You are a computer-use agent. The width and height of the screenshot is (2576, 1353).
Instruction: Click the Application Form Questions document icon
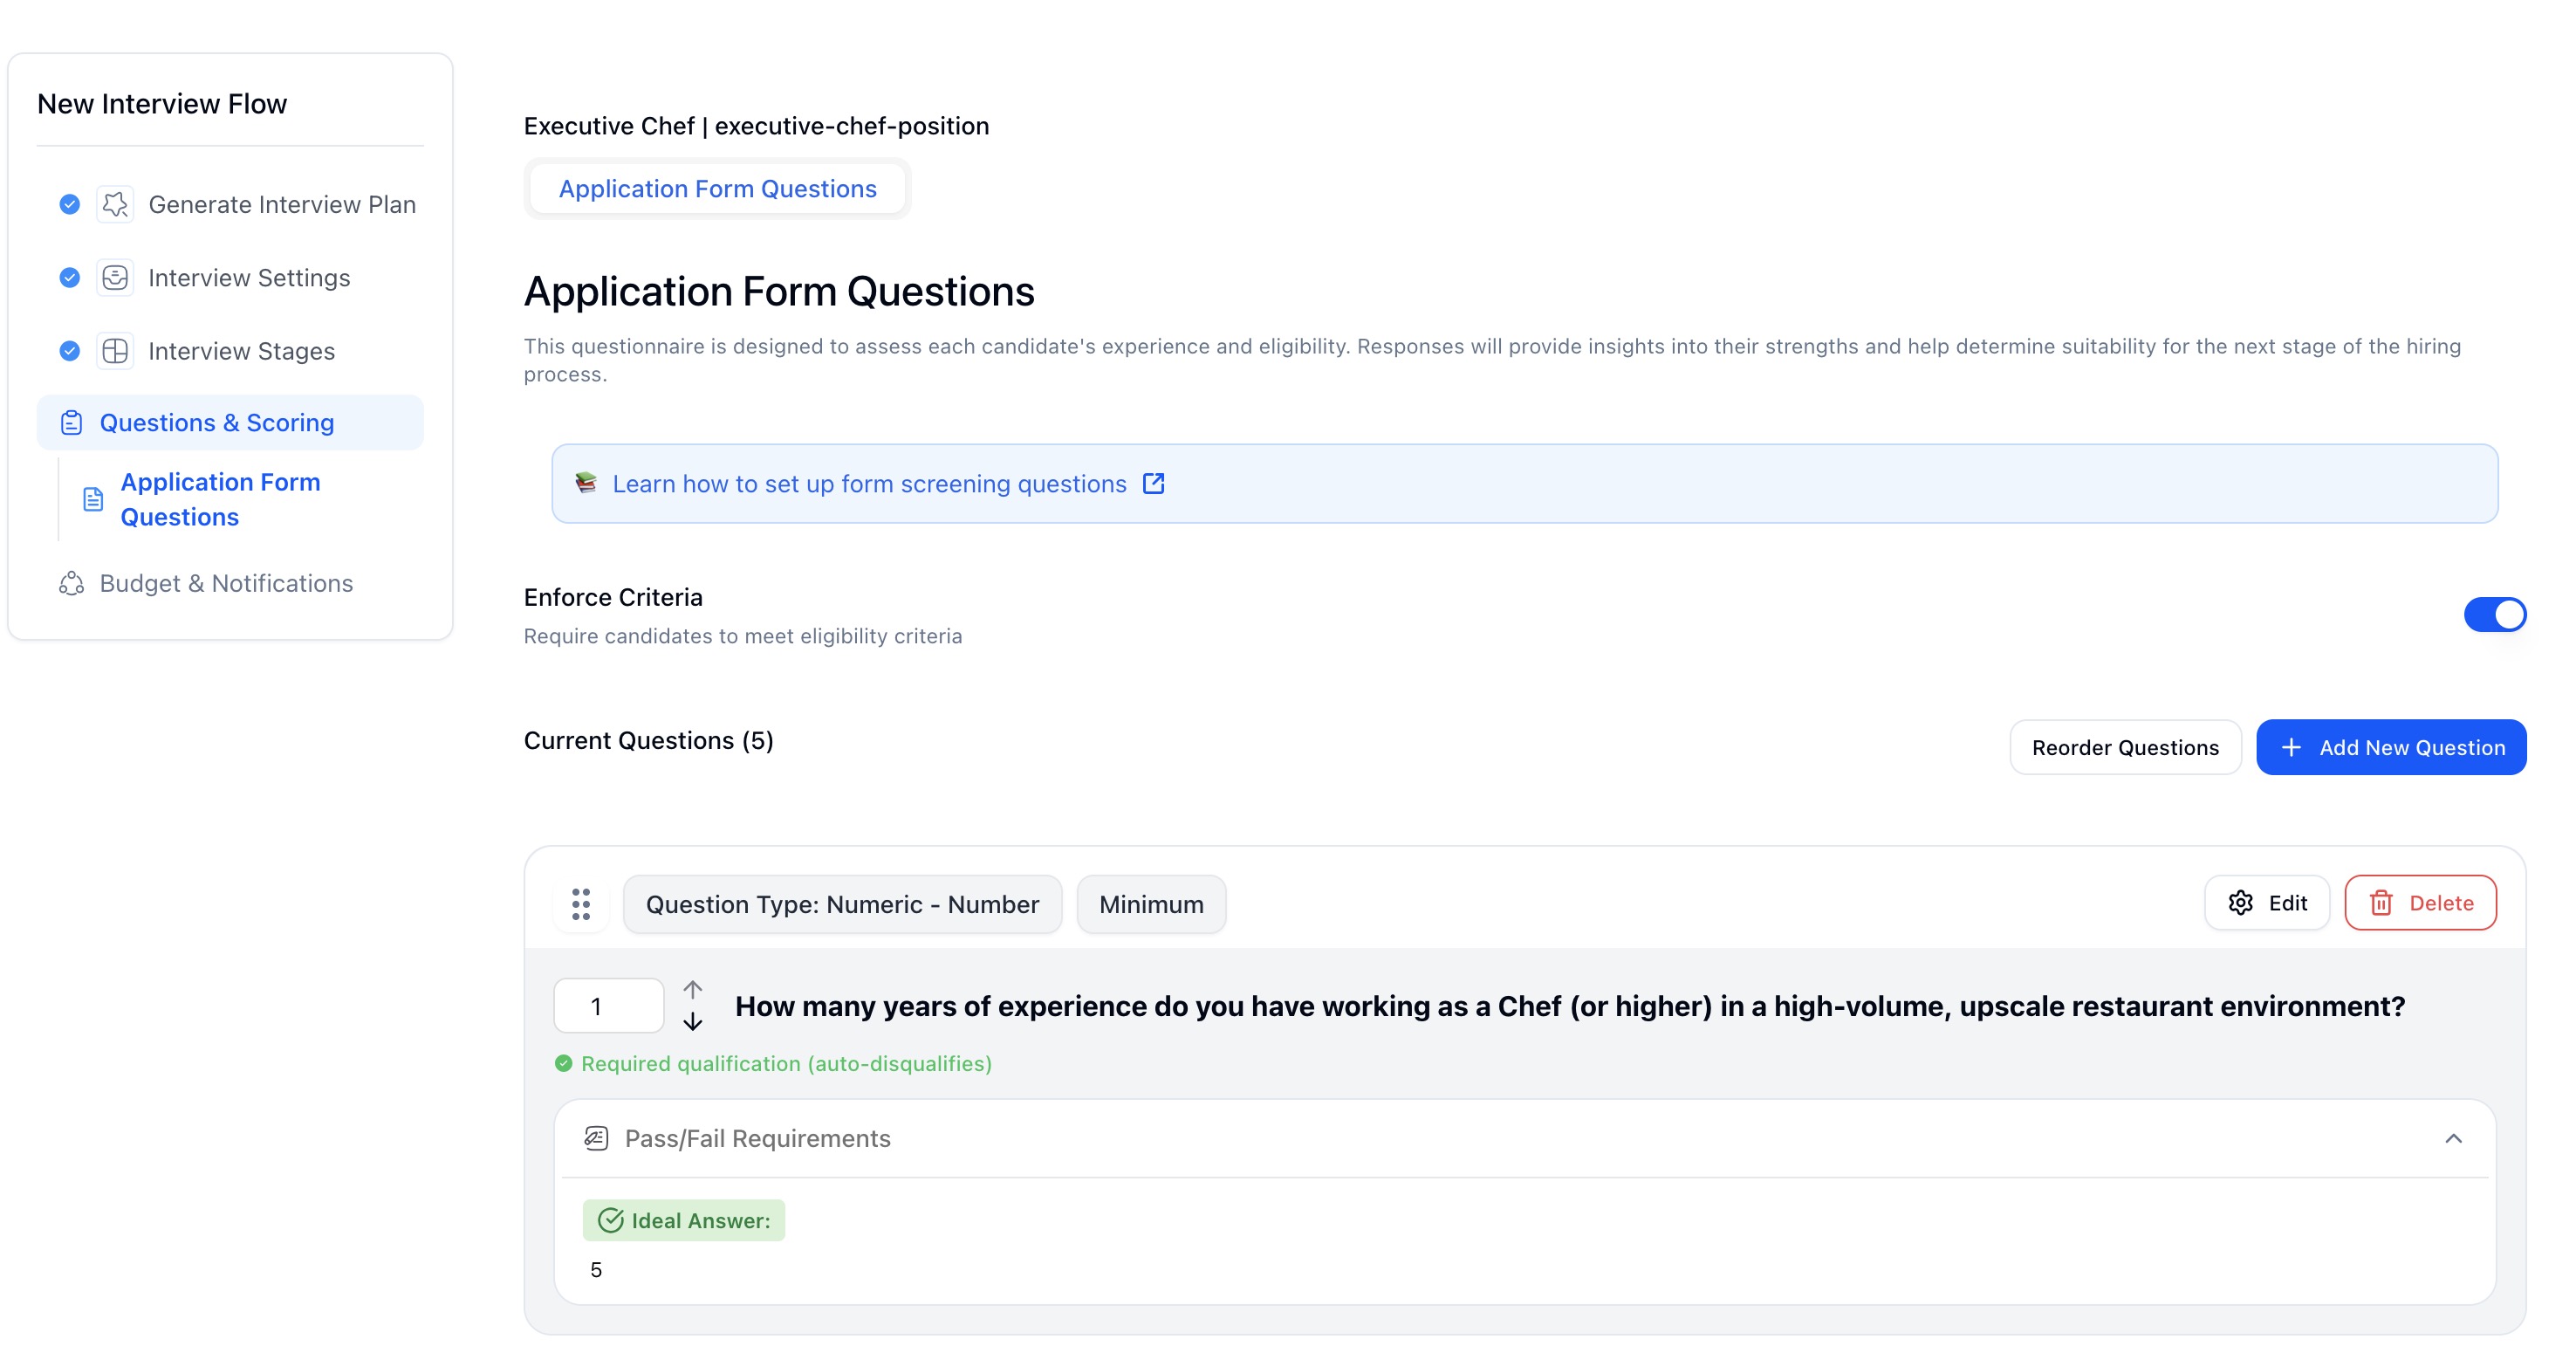click(93, 499)
